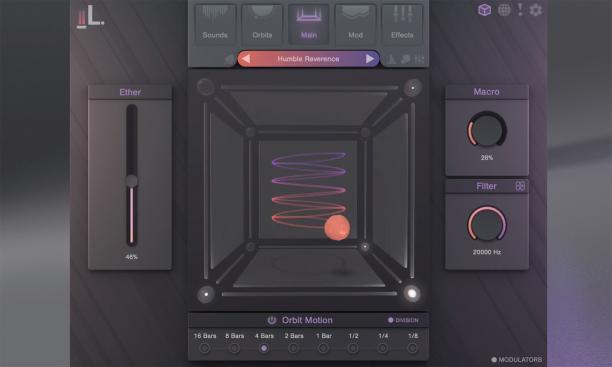Click the Orbit Motion label
The image size is (612, 367).
tap(307, 320)
